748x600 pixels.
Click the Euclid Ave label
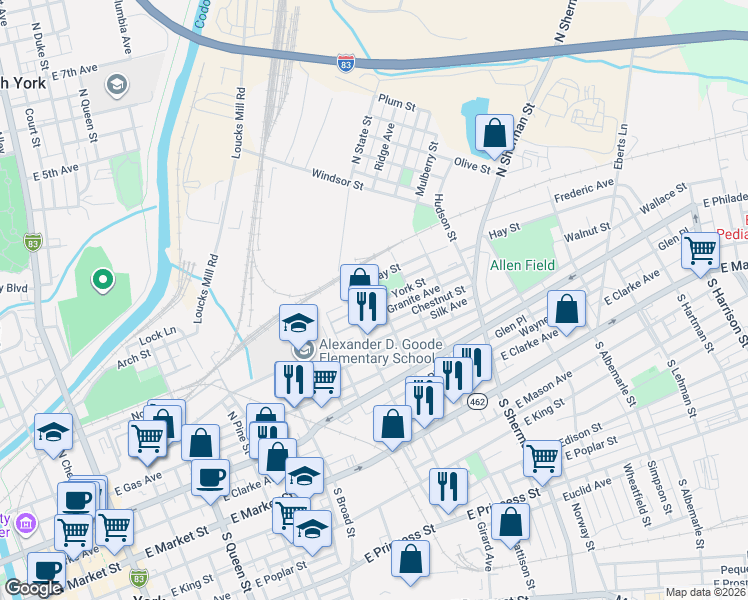(586, 489)
